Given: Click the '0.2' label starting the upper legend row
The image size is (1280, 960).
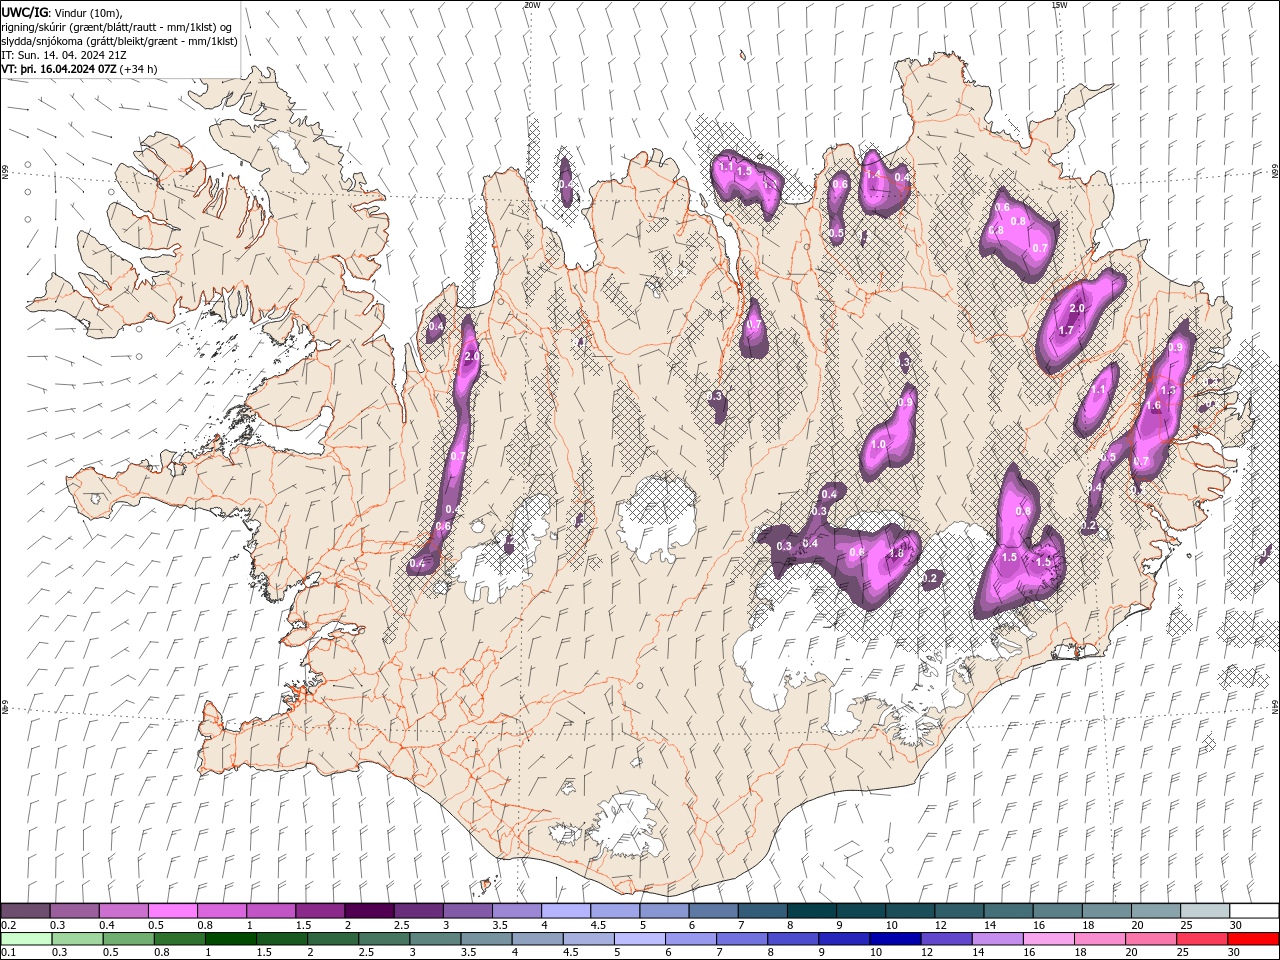Looking at the screenshot, I should point(9,925).
